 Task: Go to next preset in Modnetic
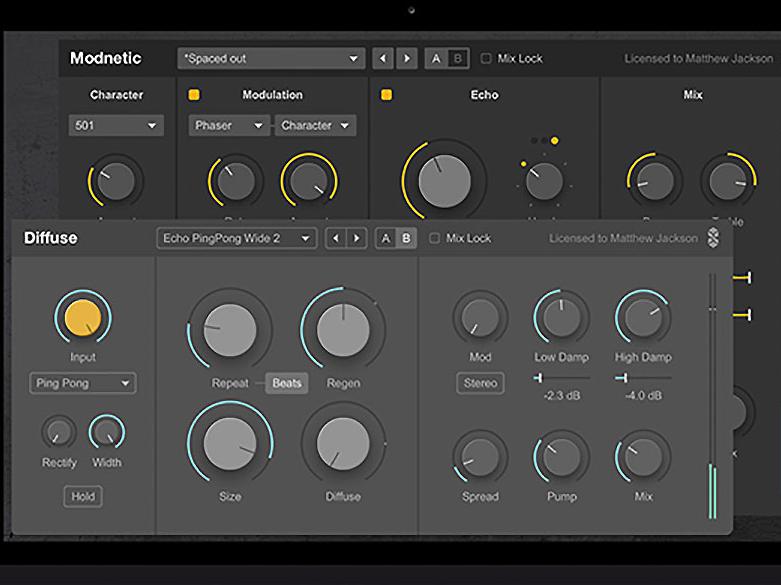point(405,58)
